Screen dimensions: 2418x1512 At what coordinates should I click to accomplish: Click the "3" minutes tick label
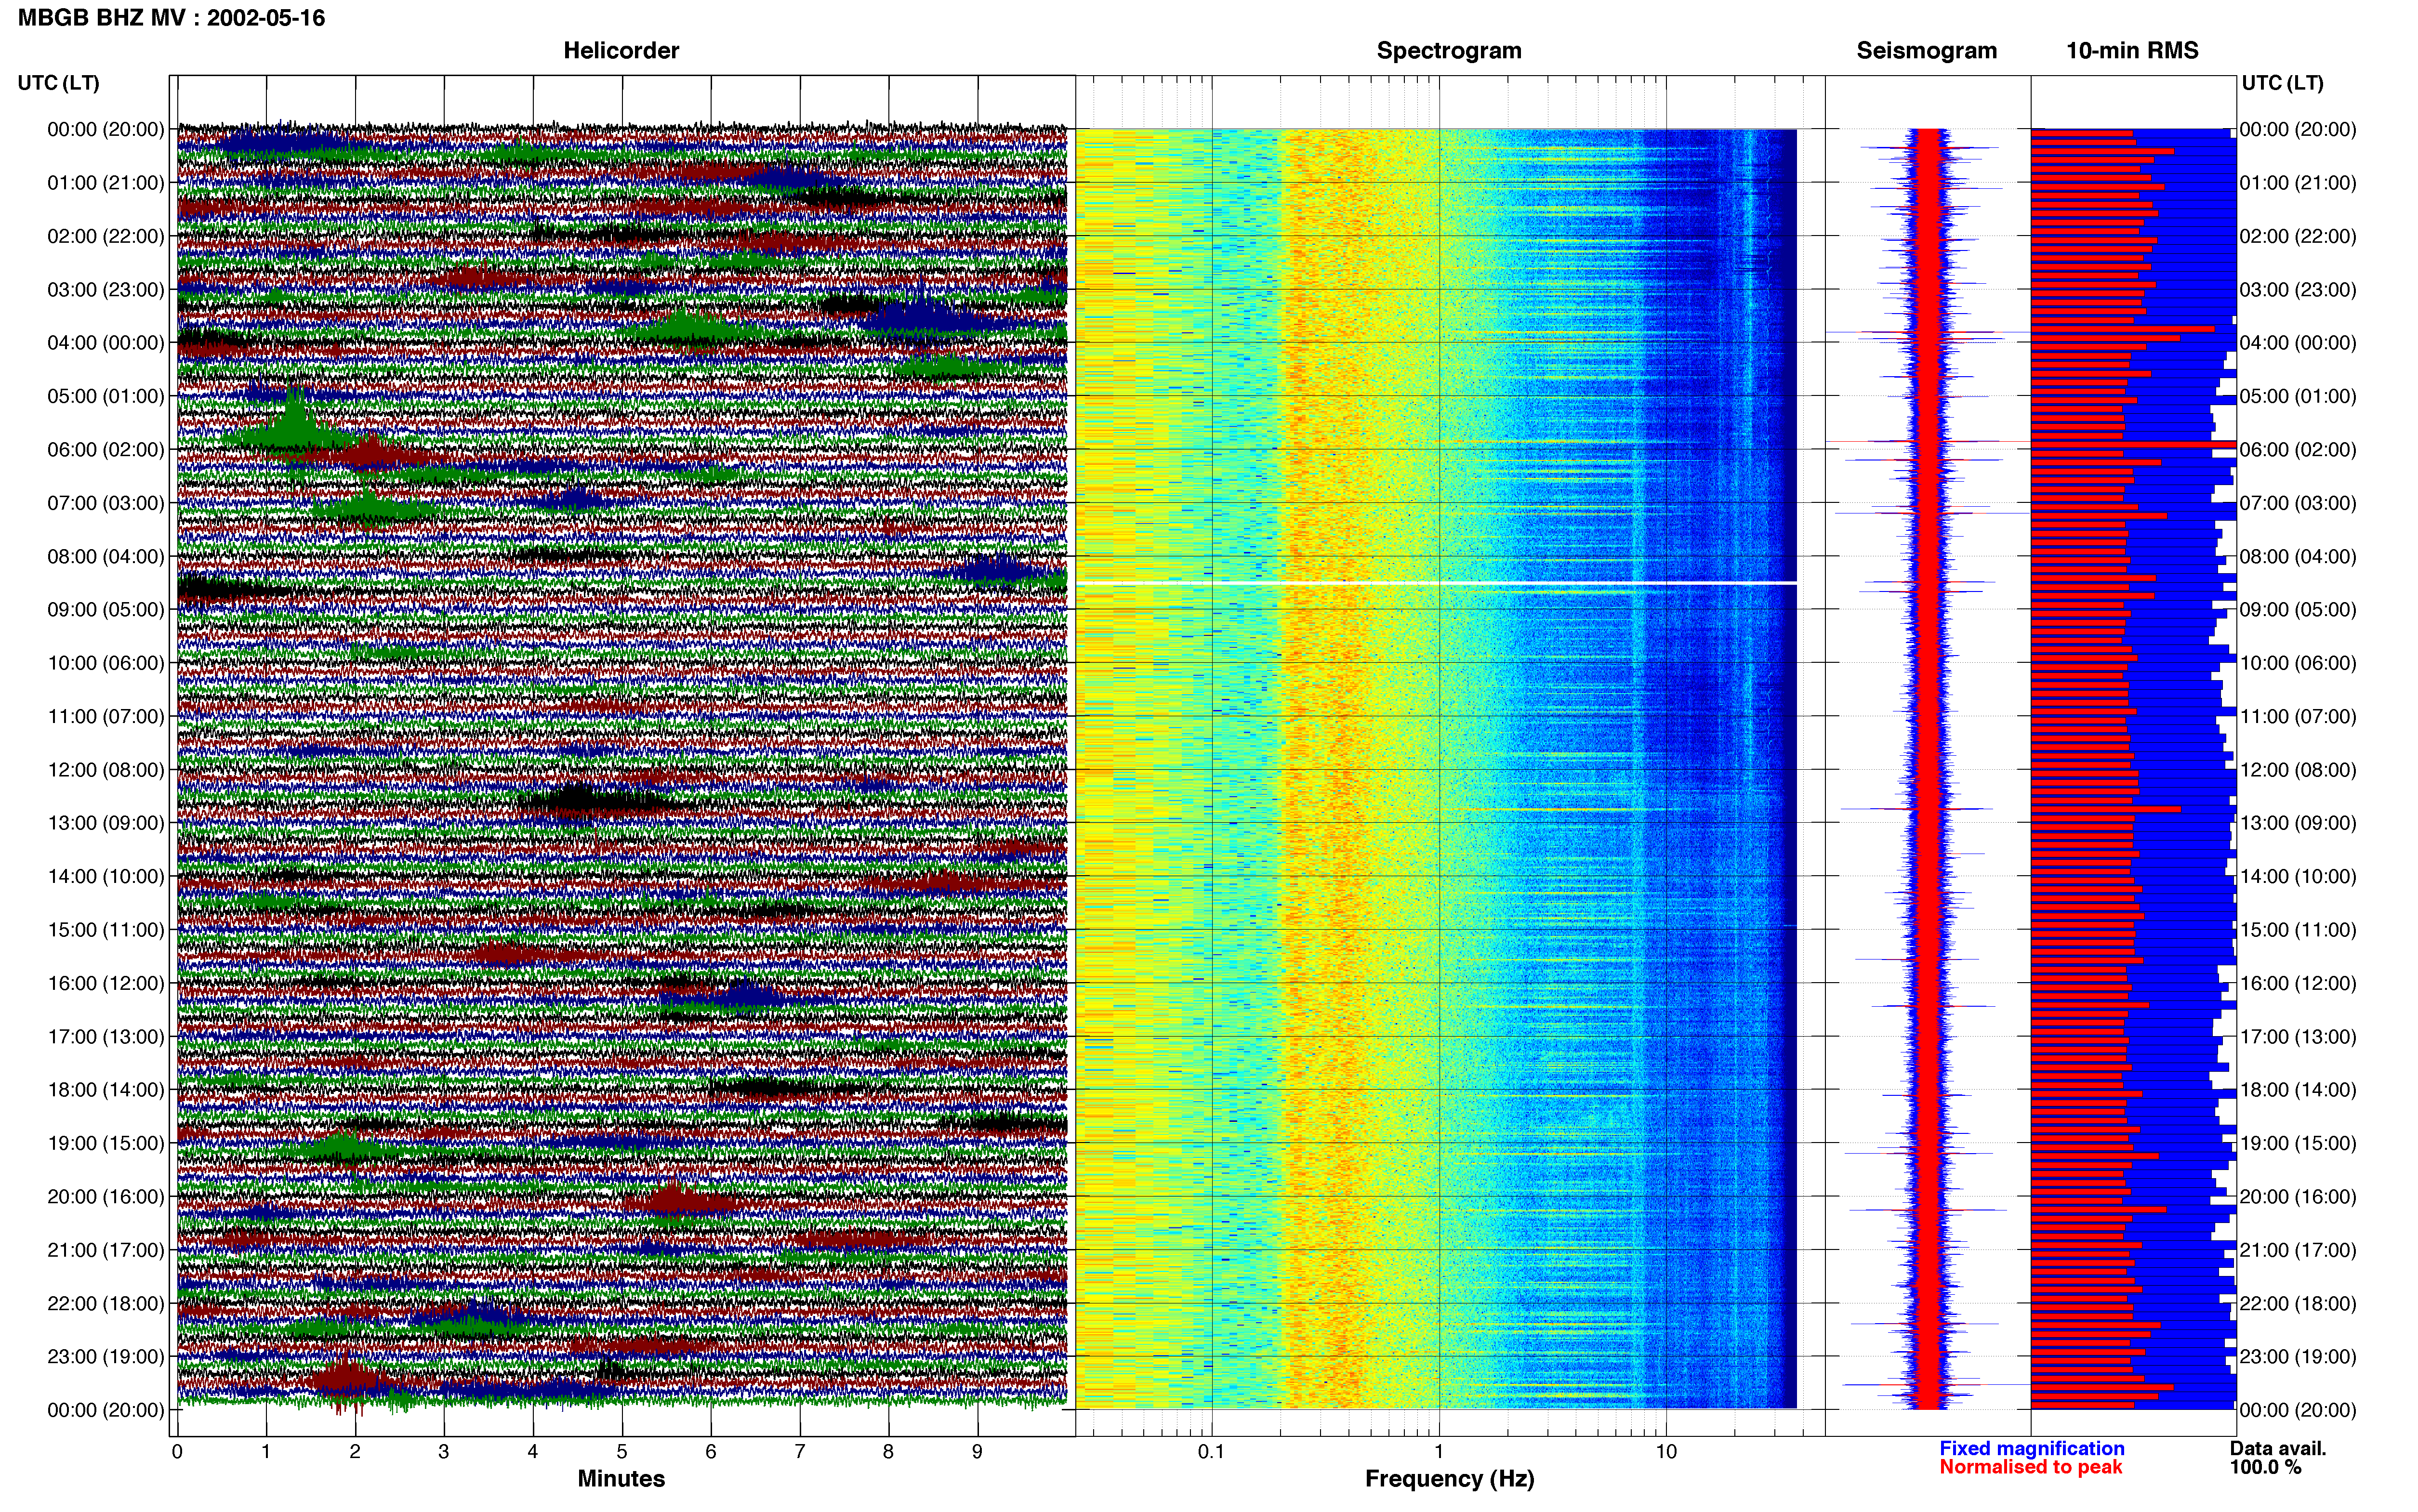pos(444,1451)
